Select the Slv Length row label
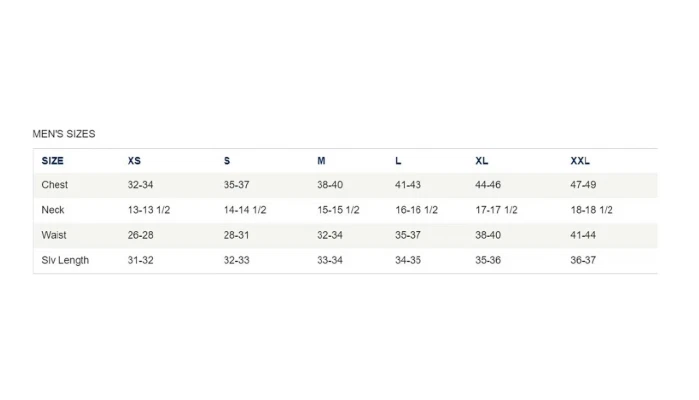 (65, 260)
